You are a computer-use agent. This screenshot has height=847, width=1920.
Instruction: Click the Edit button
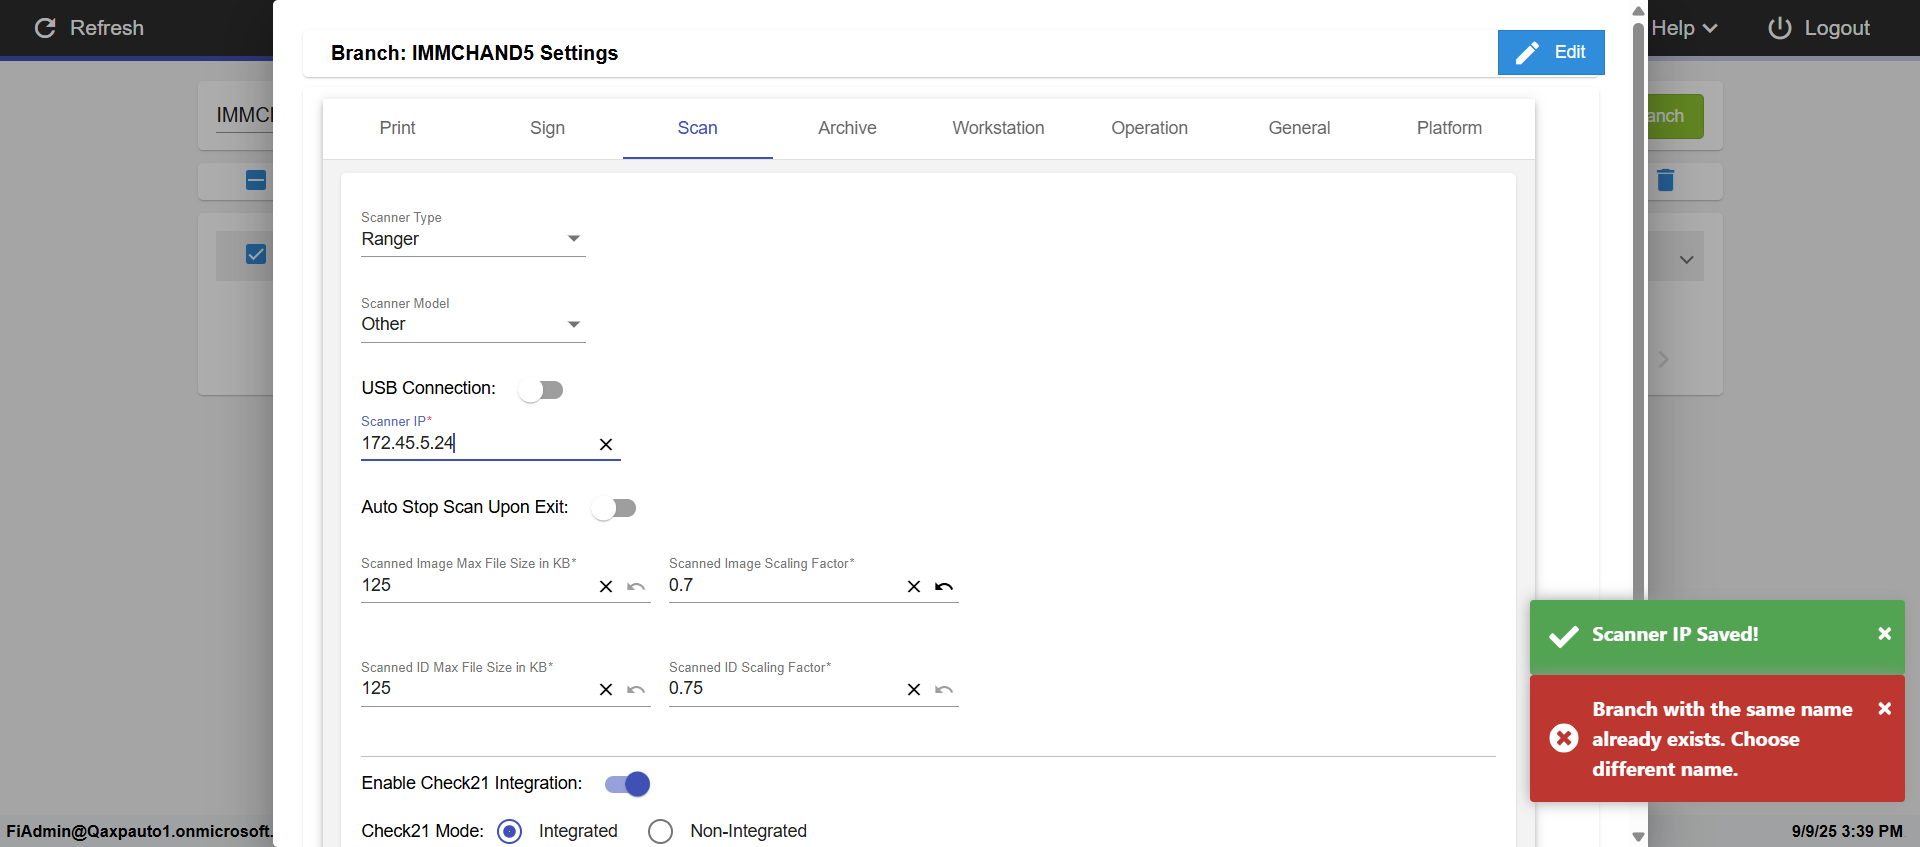click(x=1551, y=53)
